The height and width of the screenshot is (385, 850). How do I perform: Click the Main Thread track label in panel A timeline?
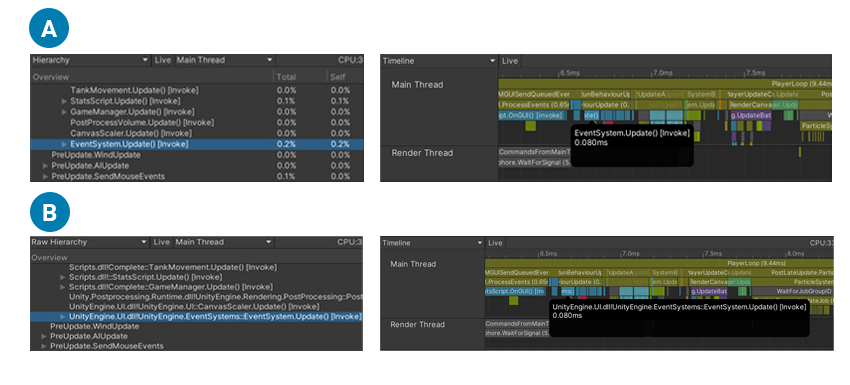tap(417, 85)
